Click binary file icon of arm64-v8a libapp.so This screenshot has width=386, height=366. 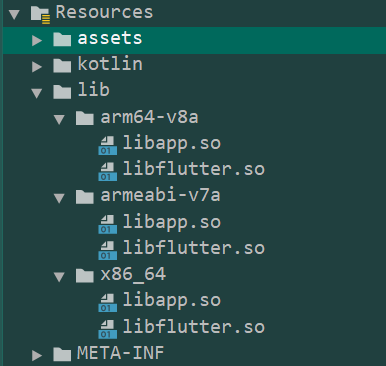click(108, 145)
